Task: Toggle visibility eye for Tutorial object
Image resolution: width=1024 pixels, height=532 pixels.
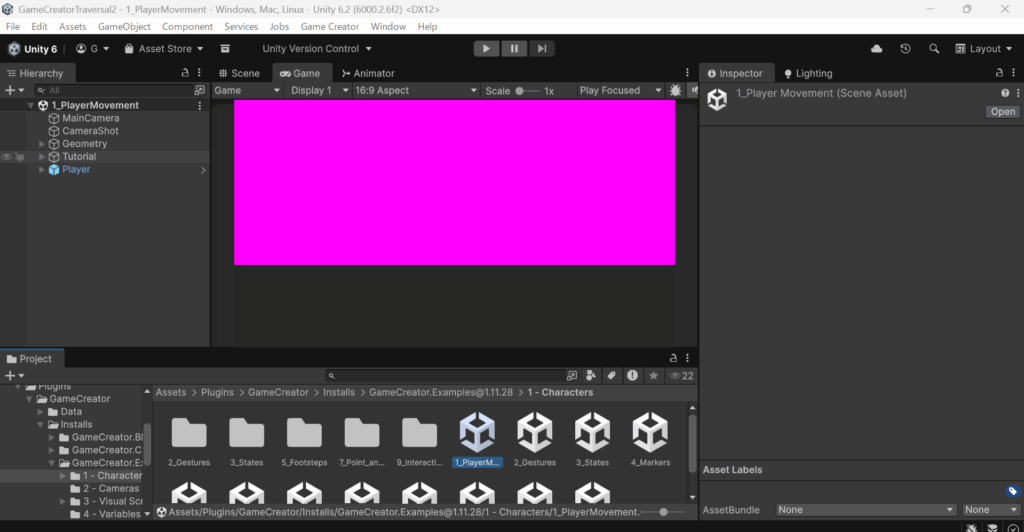Action: (7, 157)
